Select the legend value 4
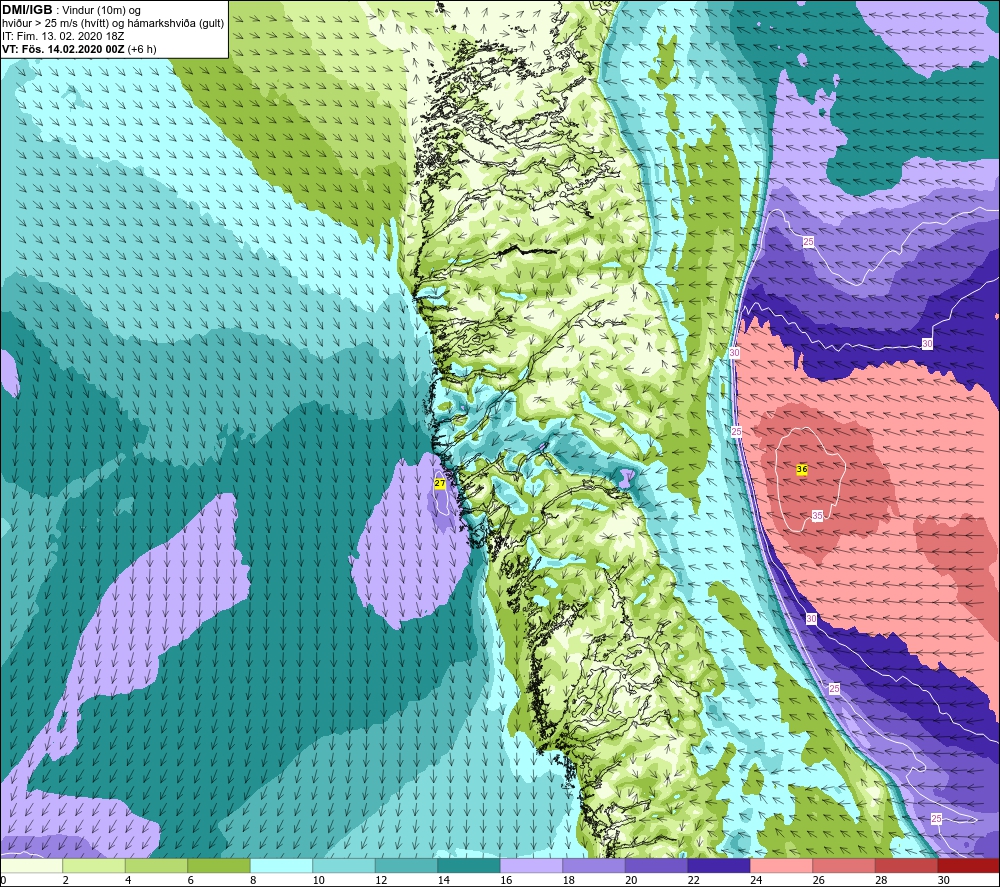 [x=128, y=880]
